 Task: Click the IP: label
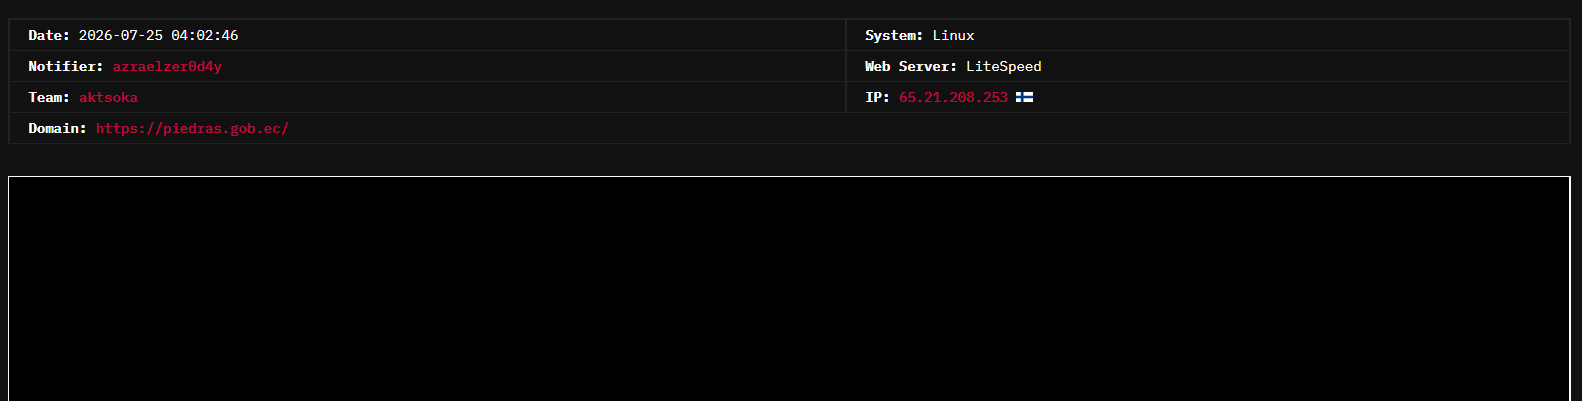pos(877,97)
